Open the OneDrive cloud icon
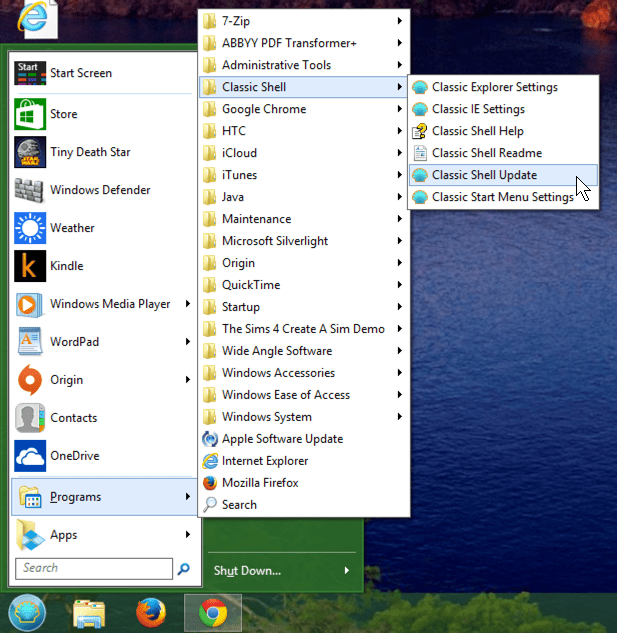Viewport: 617px width, 633px height. pos(30,455)
